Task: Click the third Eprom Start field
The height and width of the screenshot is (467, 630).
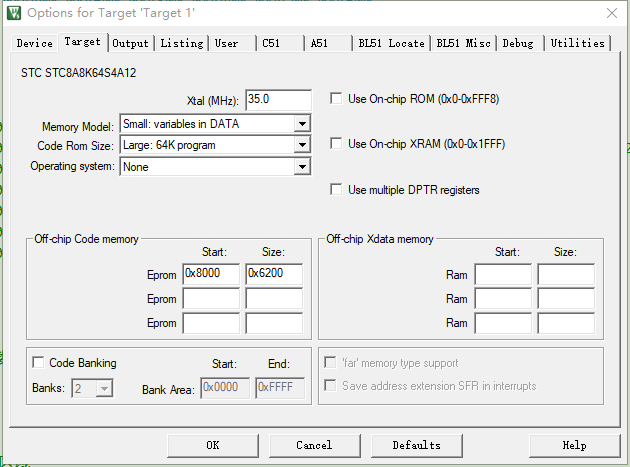Action: tap(211, 323)
